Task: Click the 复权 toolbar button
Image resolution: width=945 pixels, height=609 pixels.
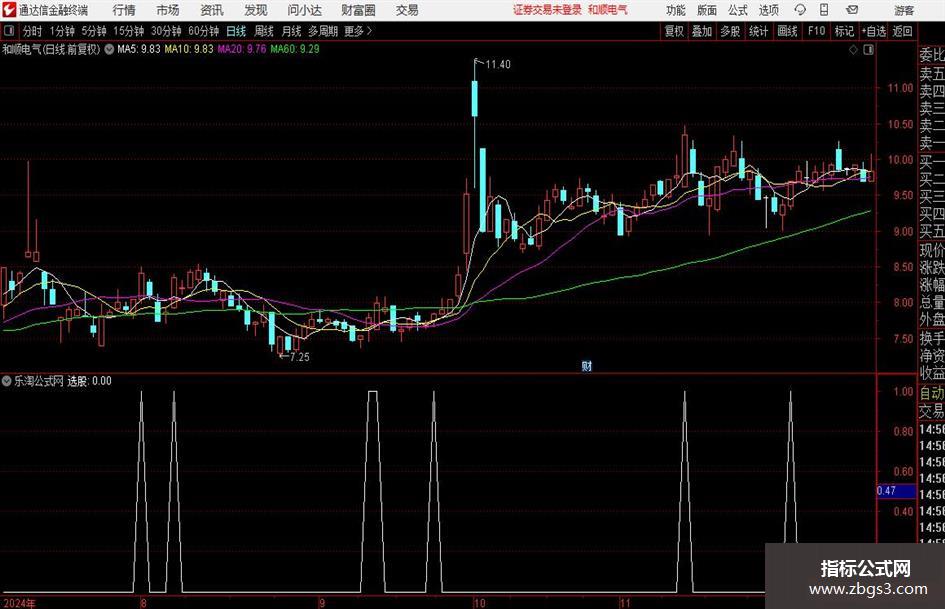Action: click(x=674, y=31)
